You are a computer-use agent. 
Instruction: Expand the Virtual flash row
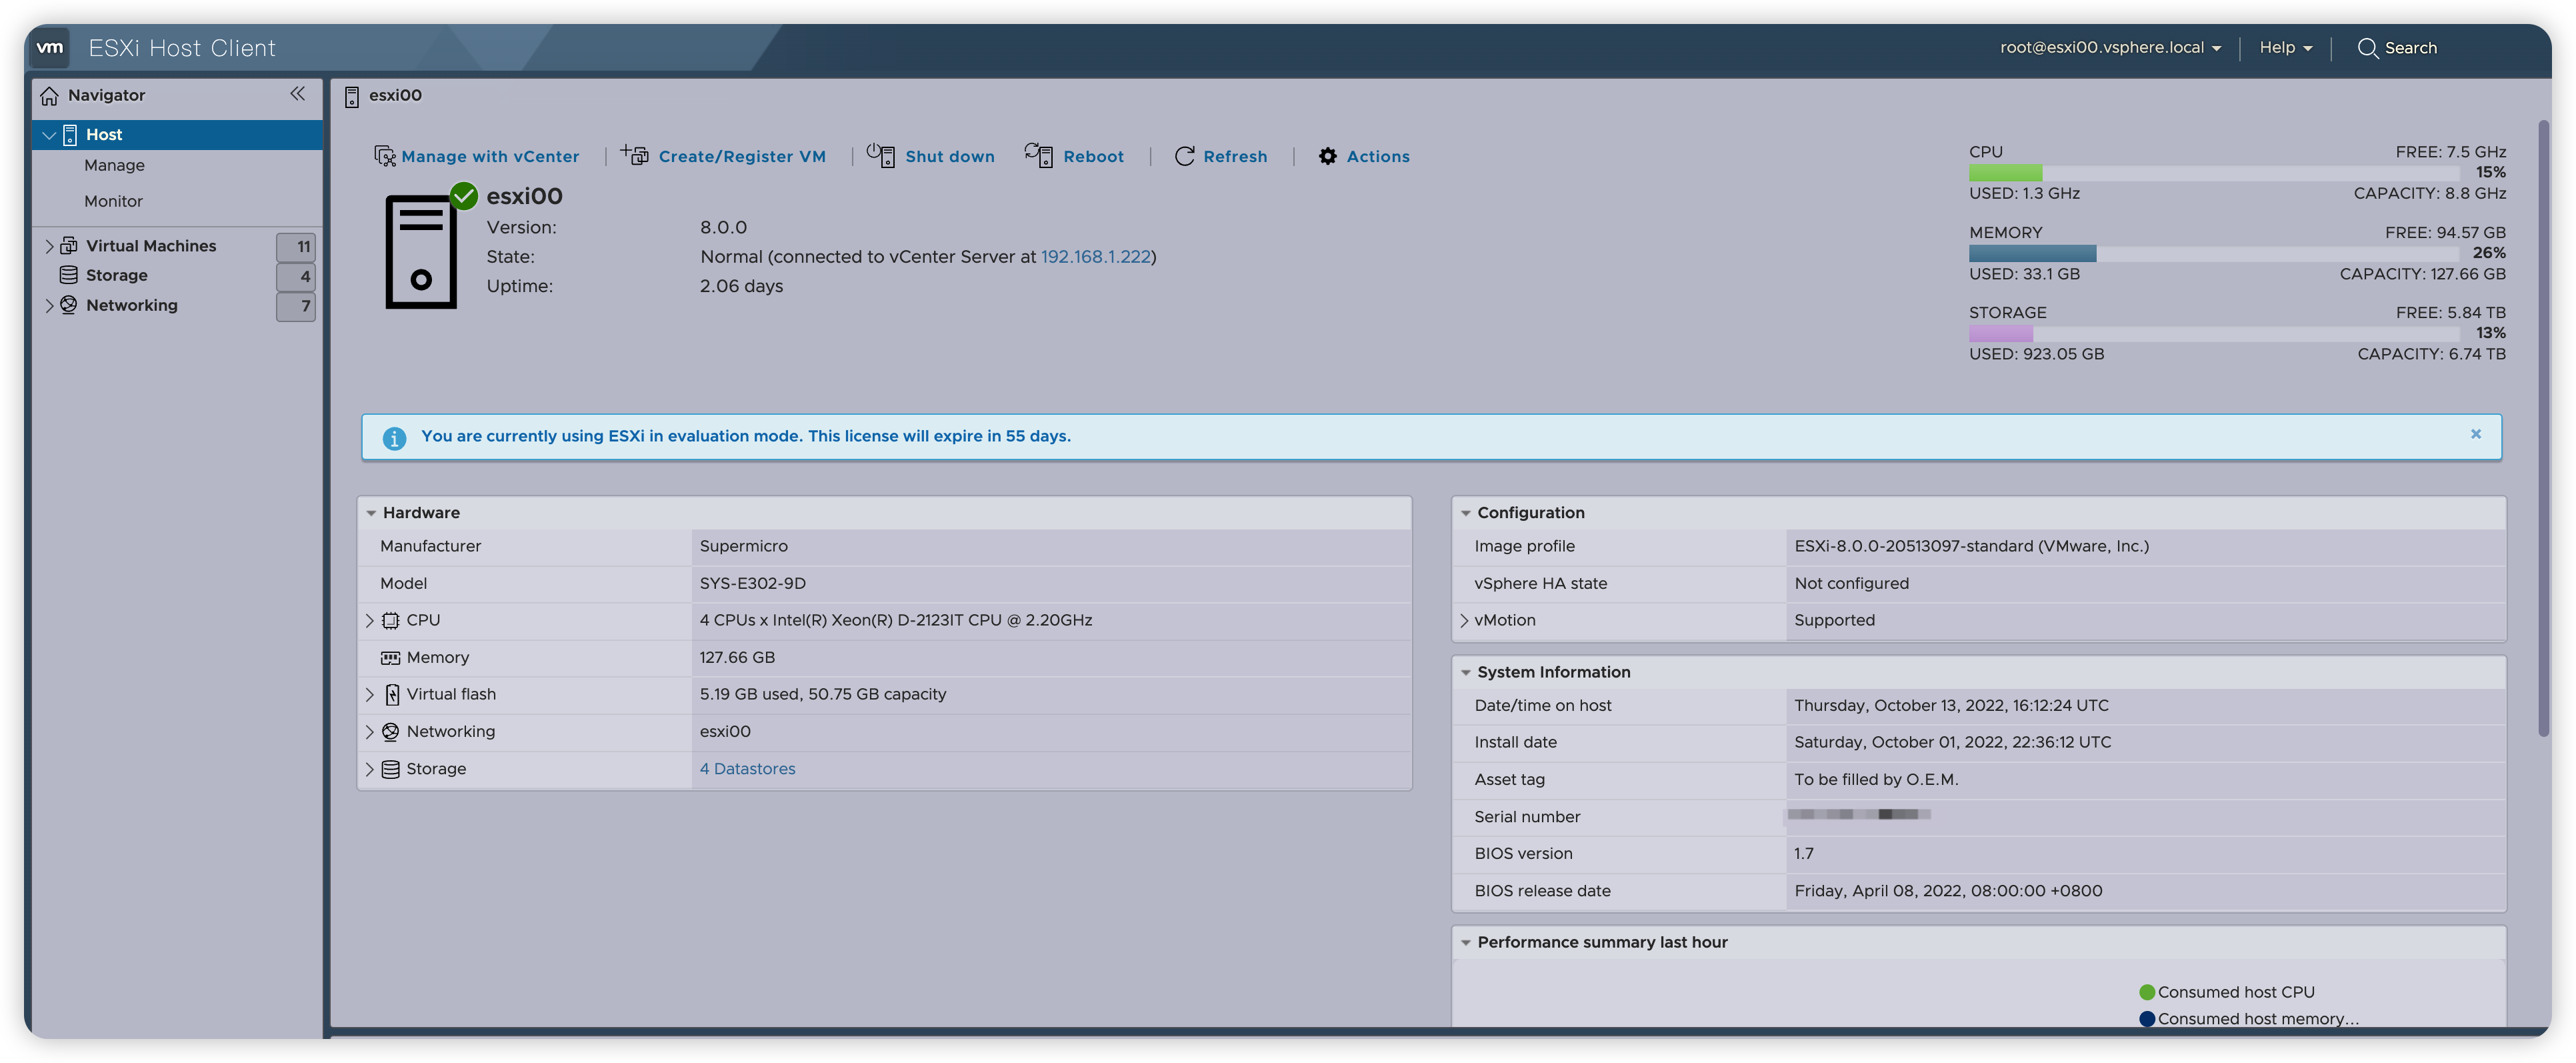point(369,695)
